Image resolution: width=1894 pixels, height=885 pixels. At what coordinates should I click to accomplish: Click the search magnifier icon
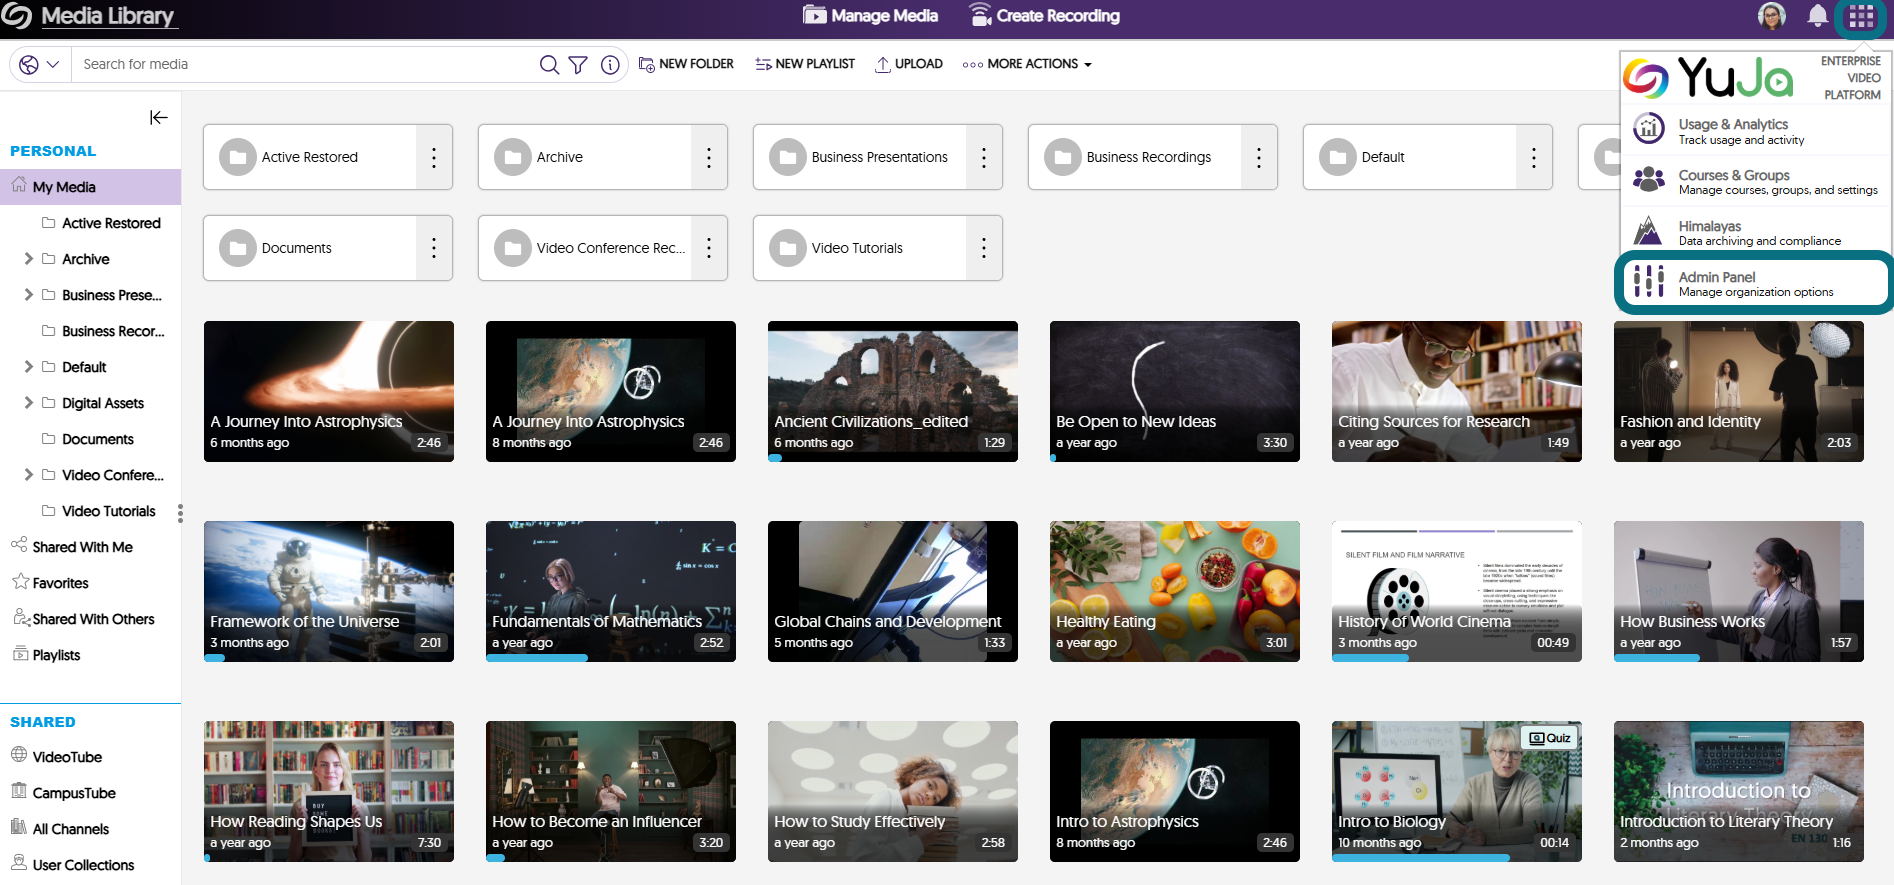coord(549,64)
